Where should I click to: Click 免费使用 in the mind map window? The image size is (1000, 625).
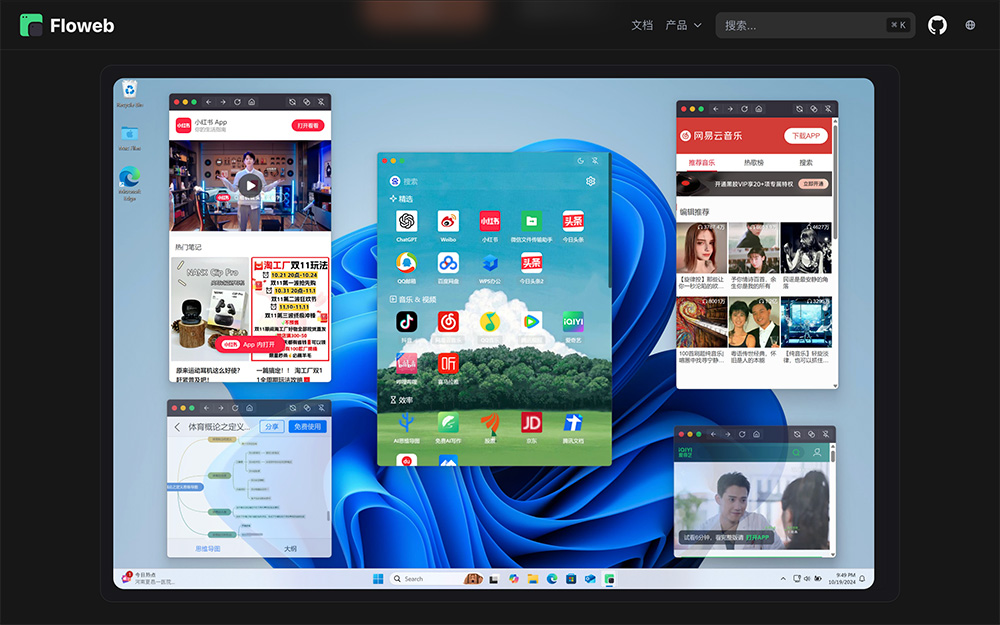pos(307,427)
